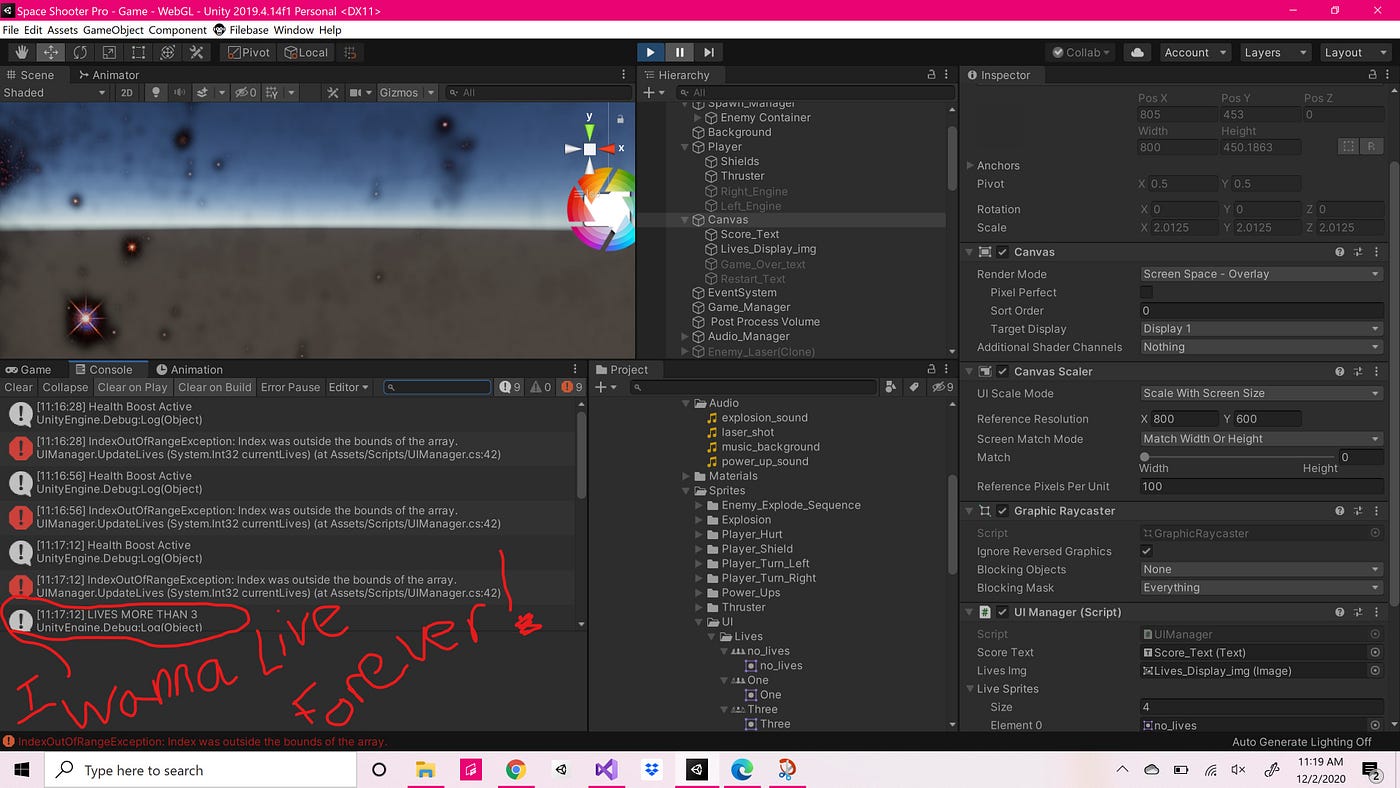Open the Component menu
This screenshot has width=1400, height=788.
(x=178, y=30)
